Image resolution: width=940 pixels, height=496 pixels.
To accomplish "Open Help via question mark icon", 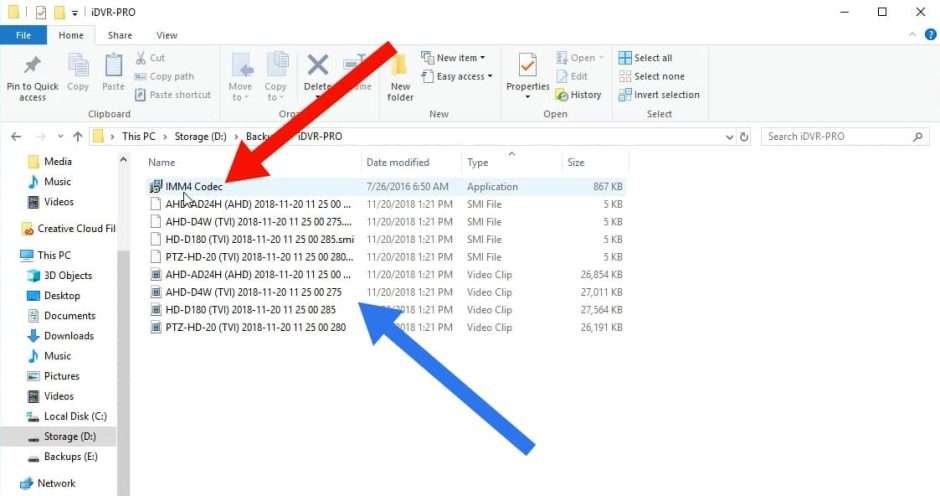I will click(930, 35).
